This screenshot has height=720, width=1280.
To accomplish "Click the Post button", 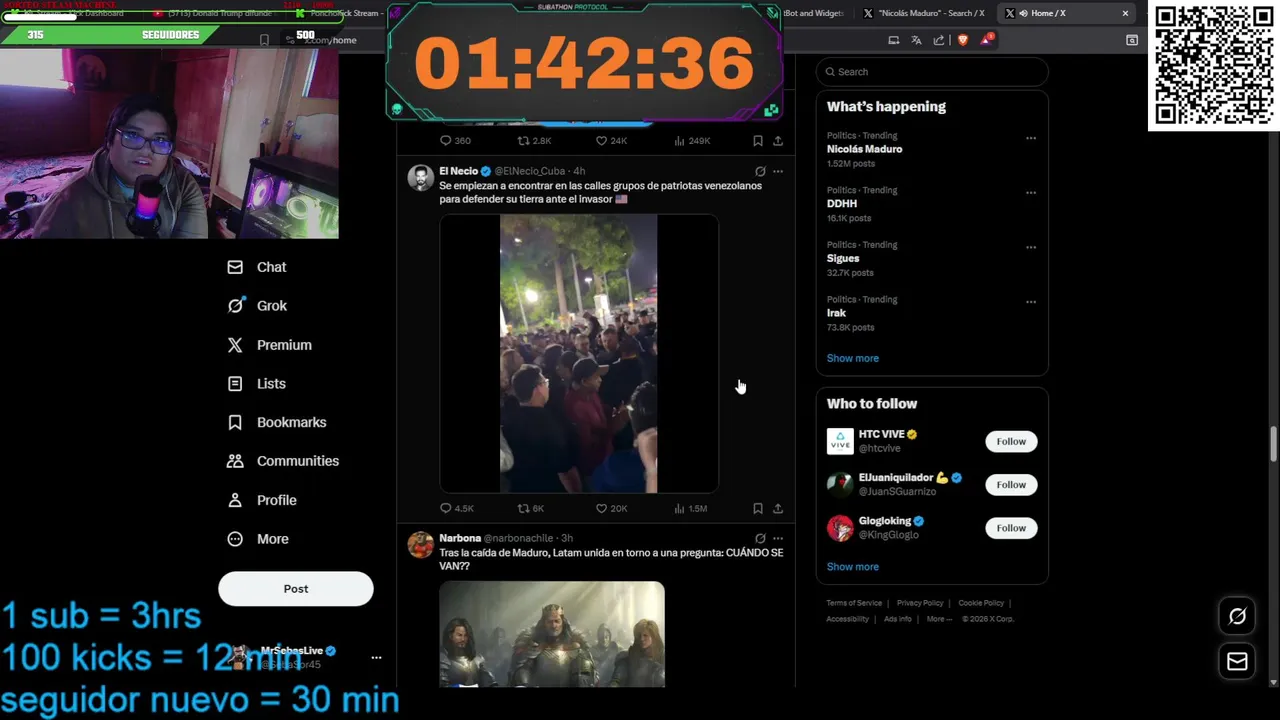I will click(x=296, y=589).
